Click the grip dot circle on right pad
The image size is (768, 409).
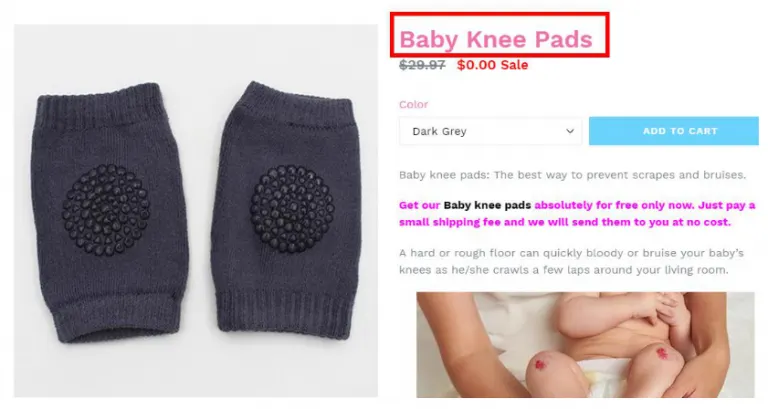point(292,208)
